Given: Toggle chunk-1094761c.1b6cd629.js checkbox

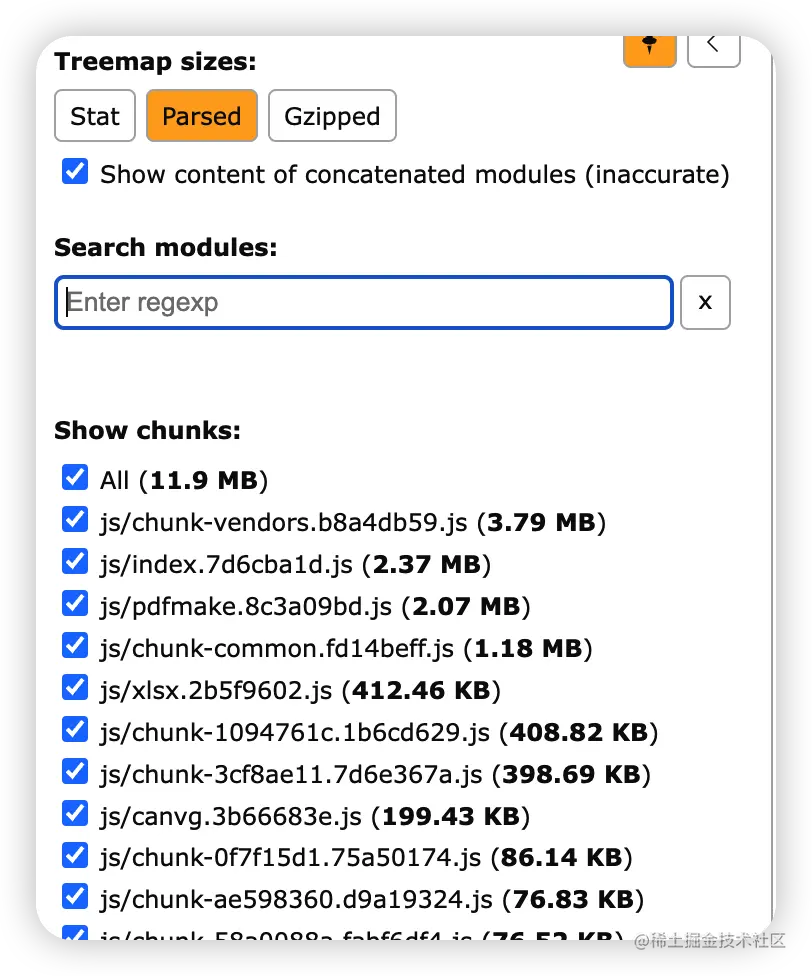Looking at the screenshot, I should point(75,729).
